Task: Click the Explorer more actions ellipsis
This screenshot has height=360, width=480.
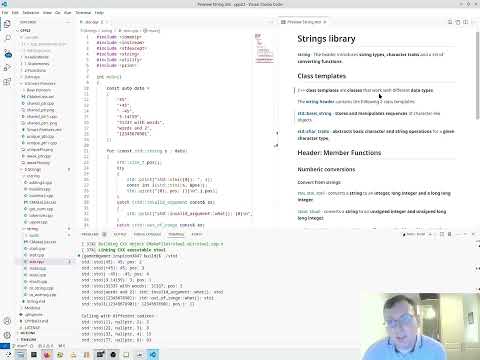Action: pyautogui.click(x=68, y=22)
